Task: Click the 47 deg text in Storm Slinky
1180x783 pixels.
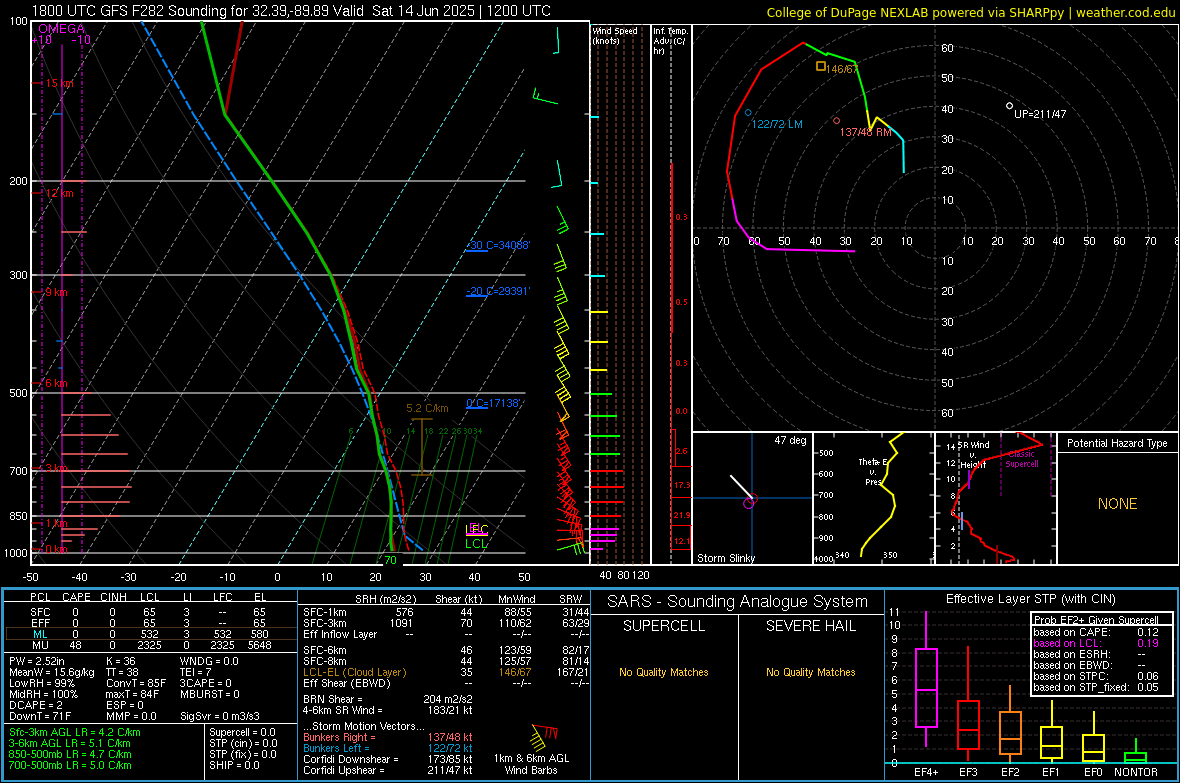Action: tap(790, 440)
